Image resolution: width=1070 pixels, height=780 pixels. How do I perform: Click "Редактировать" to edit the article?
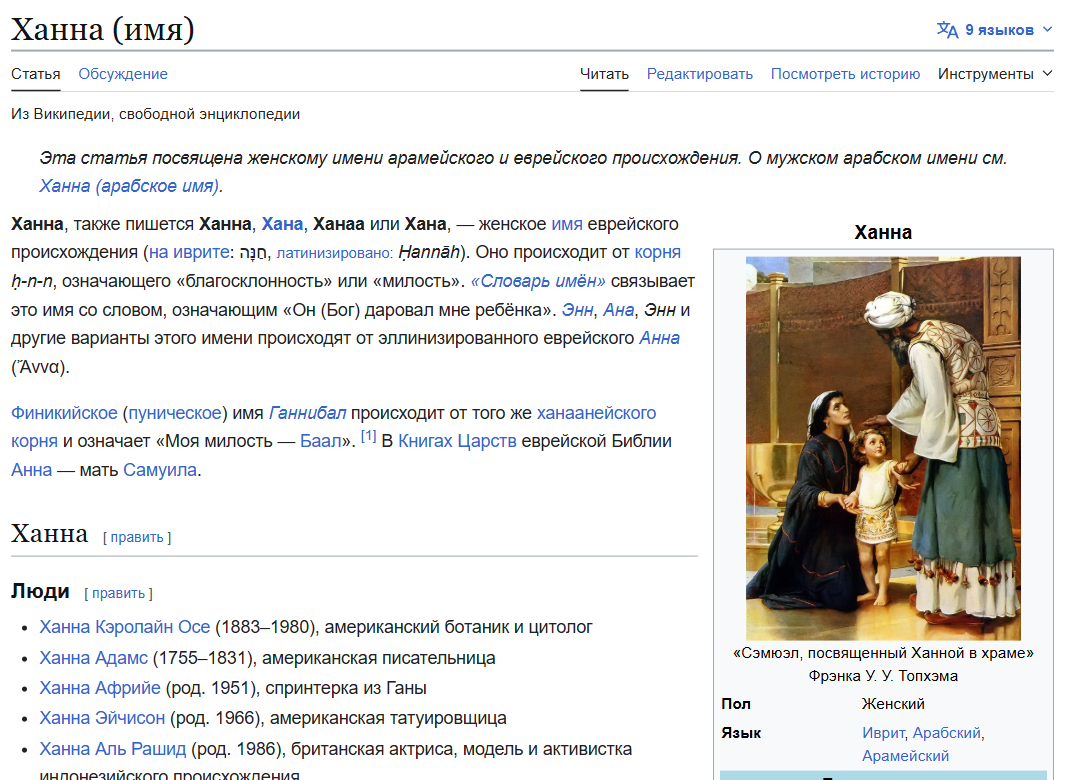coord(699,73)
